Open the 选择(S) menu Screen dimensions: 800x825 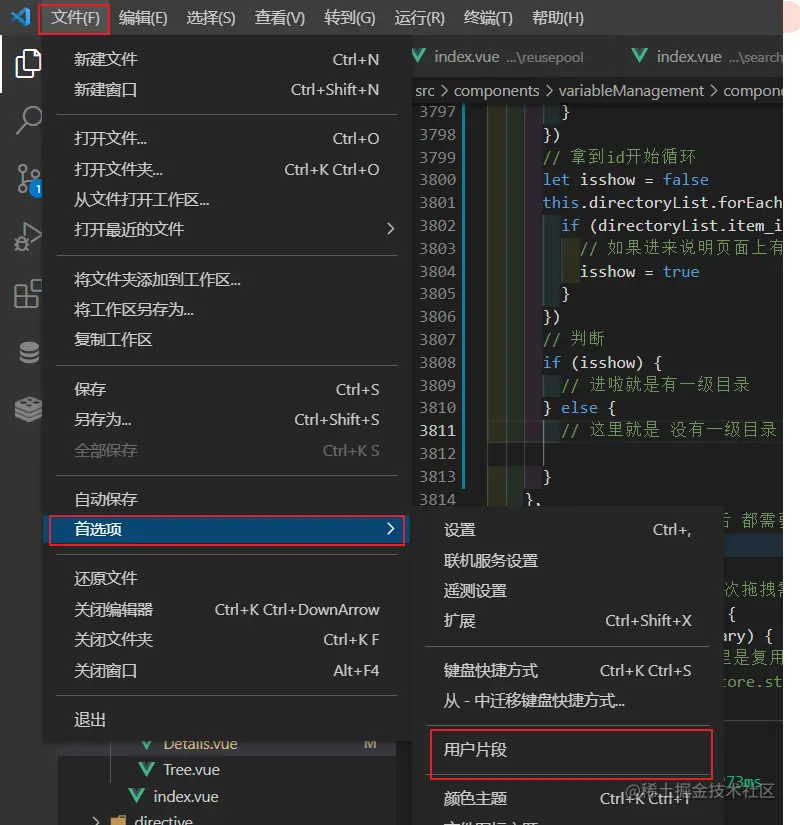click(211, 18)
